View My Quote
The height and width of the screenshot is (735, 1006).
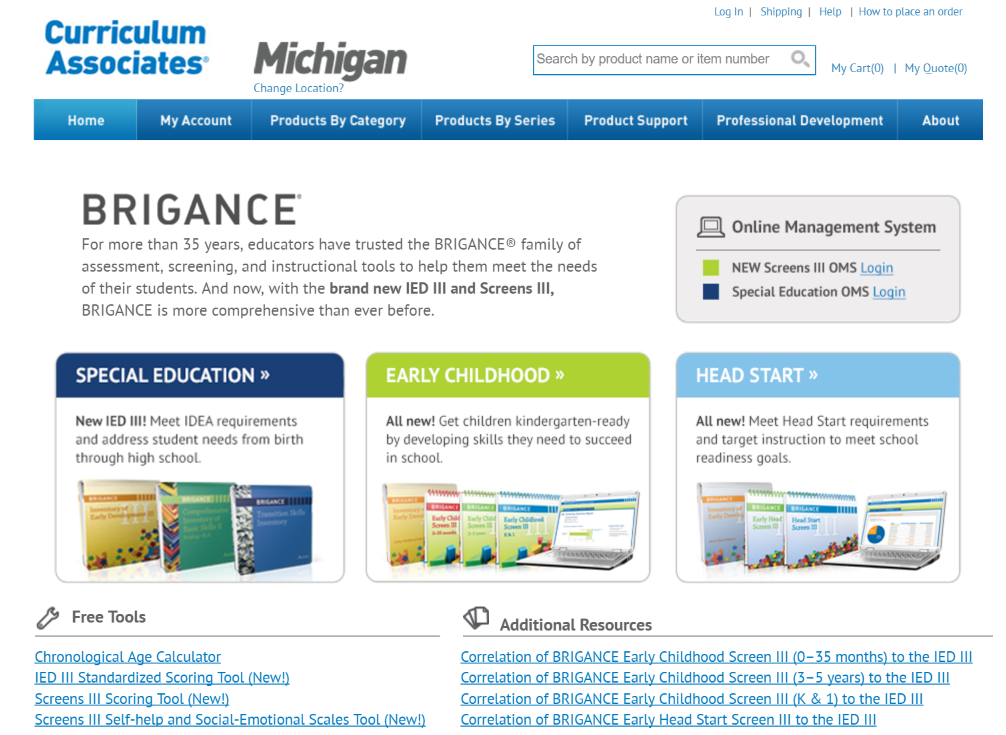pyautogui.click(x=935, y=68)
